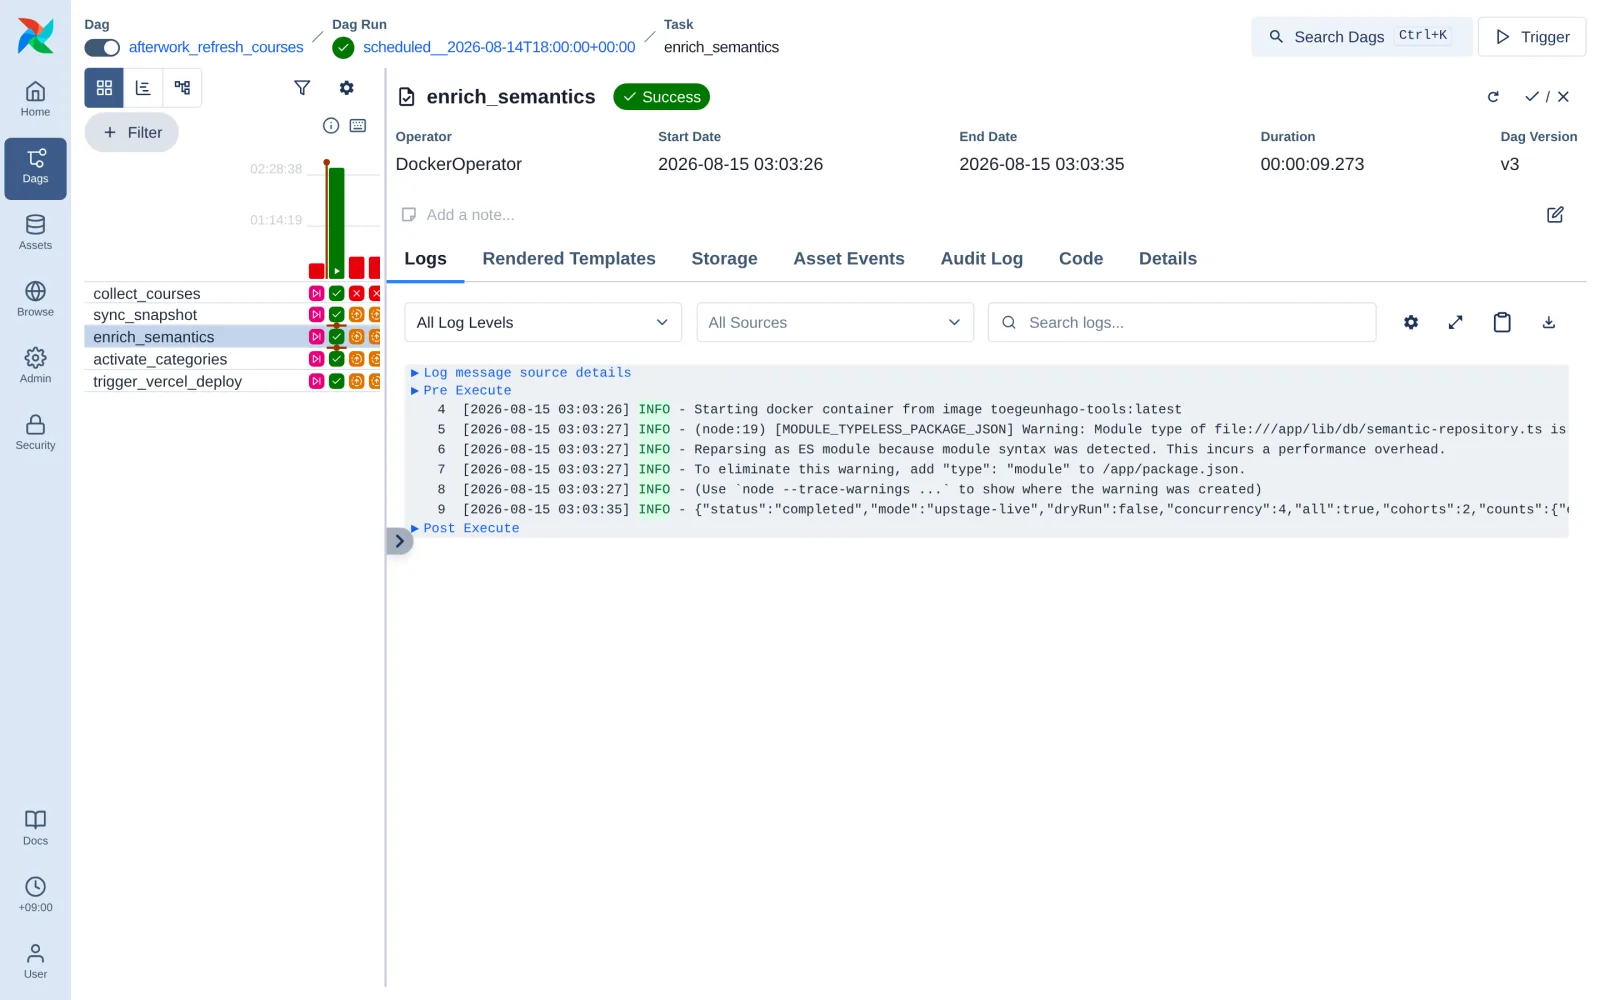This screenshot has width=1600, height=1000.
Task: Open the Security menu
Action: coord(35,433)
